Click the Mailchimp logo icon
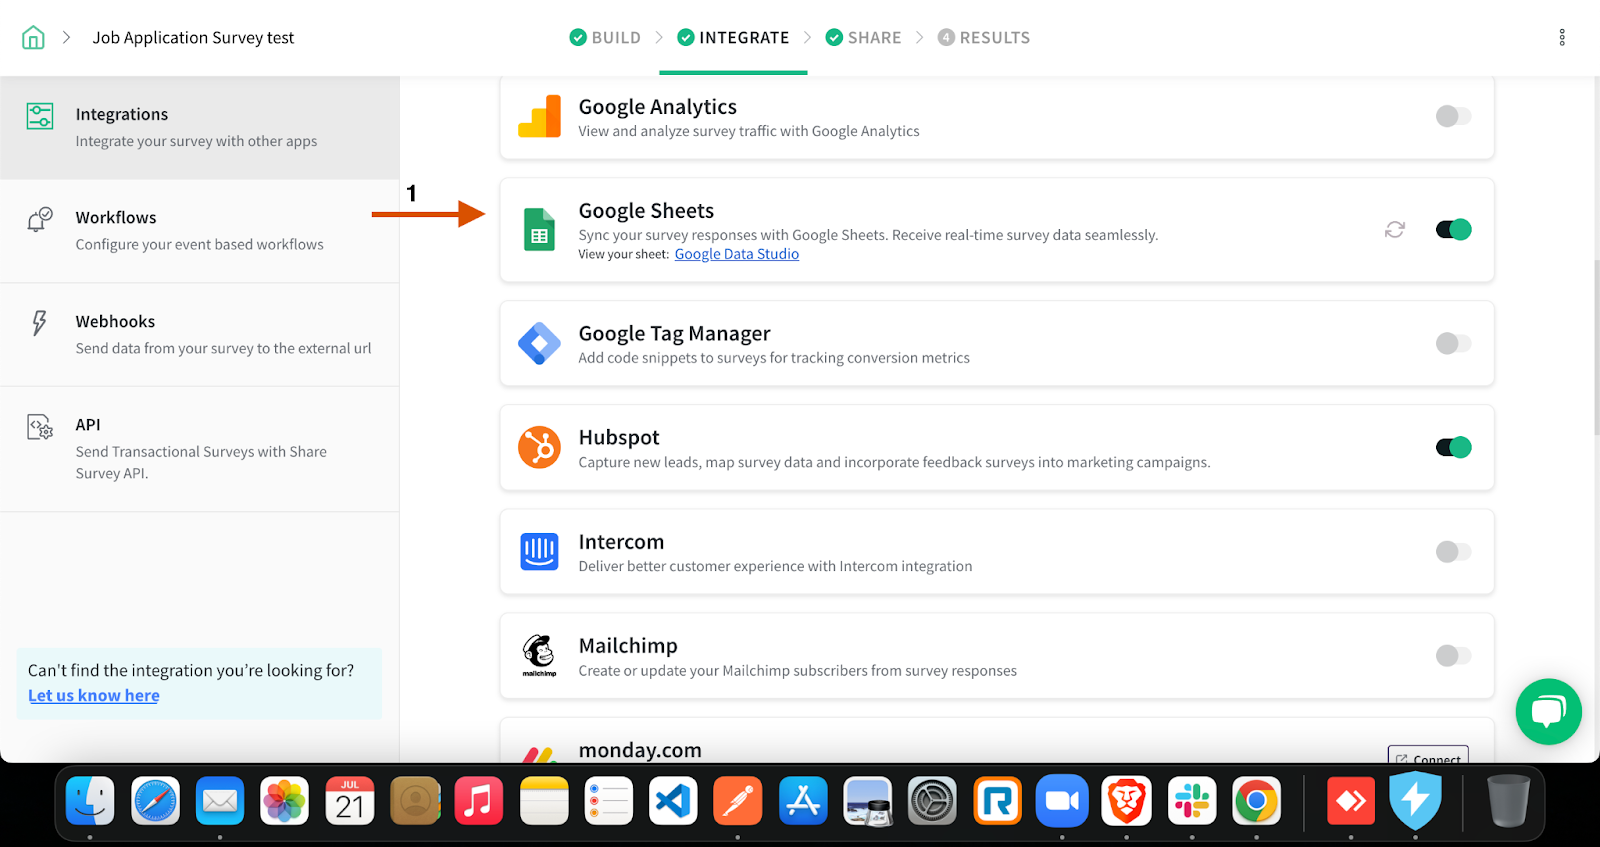This screenshot has height=847, width=1600. coord(539,656)
